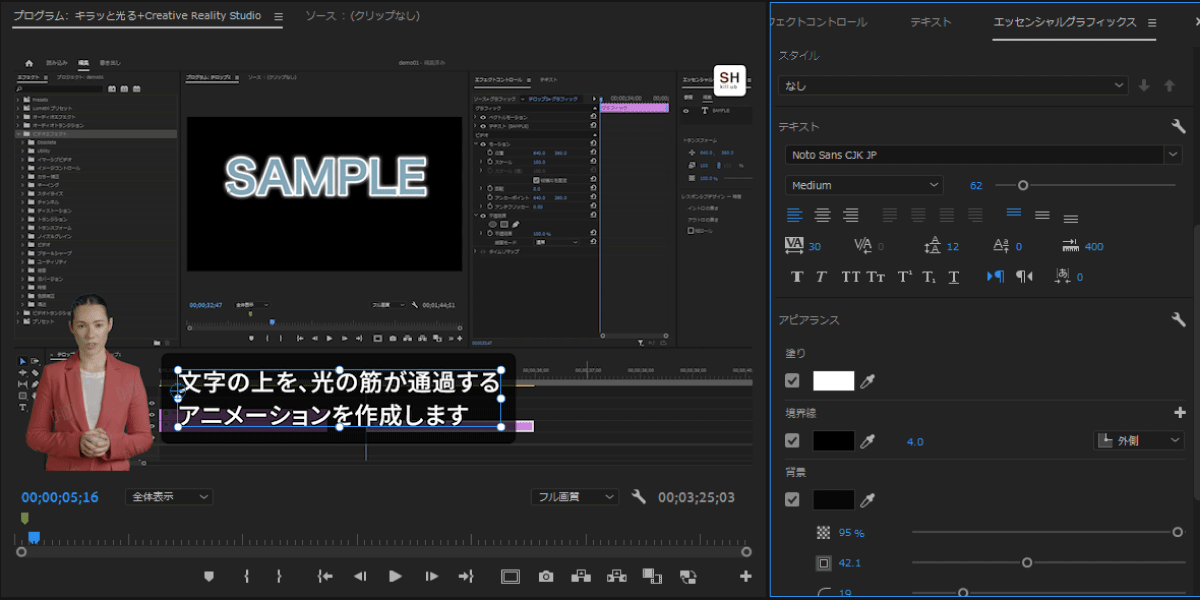Click the Safe Margins frame icon

pos(510,576)
